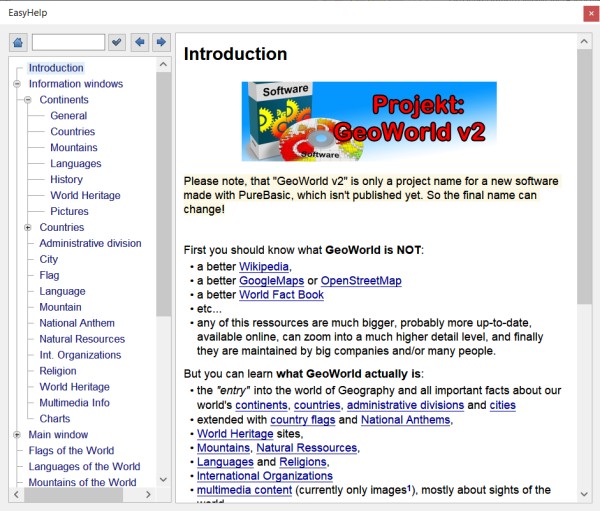Open Languages under Continents

coord(76,163)
